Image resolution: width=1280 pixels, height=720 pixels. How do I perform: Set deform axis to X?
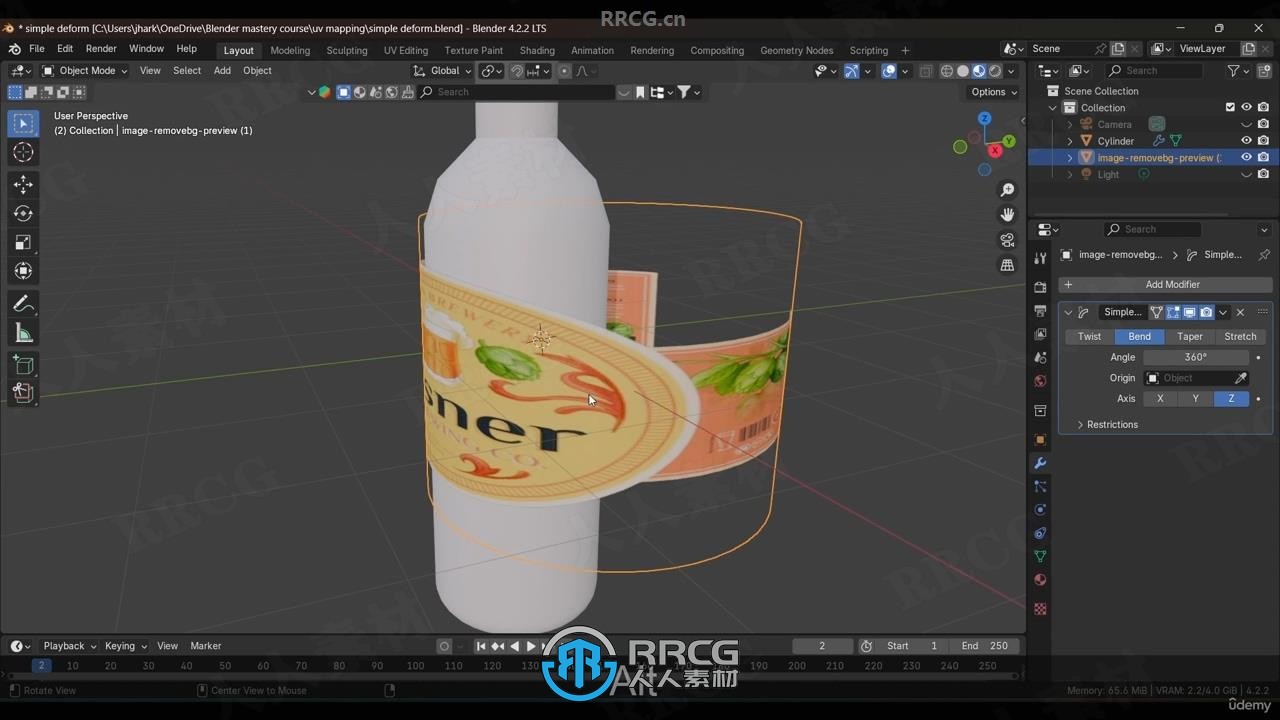pos(1160,399)
